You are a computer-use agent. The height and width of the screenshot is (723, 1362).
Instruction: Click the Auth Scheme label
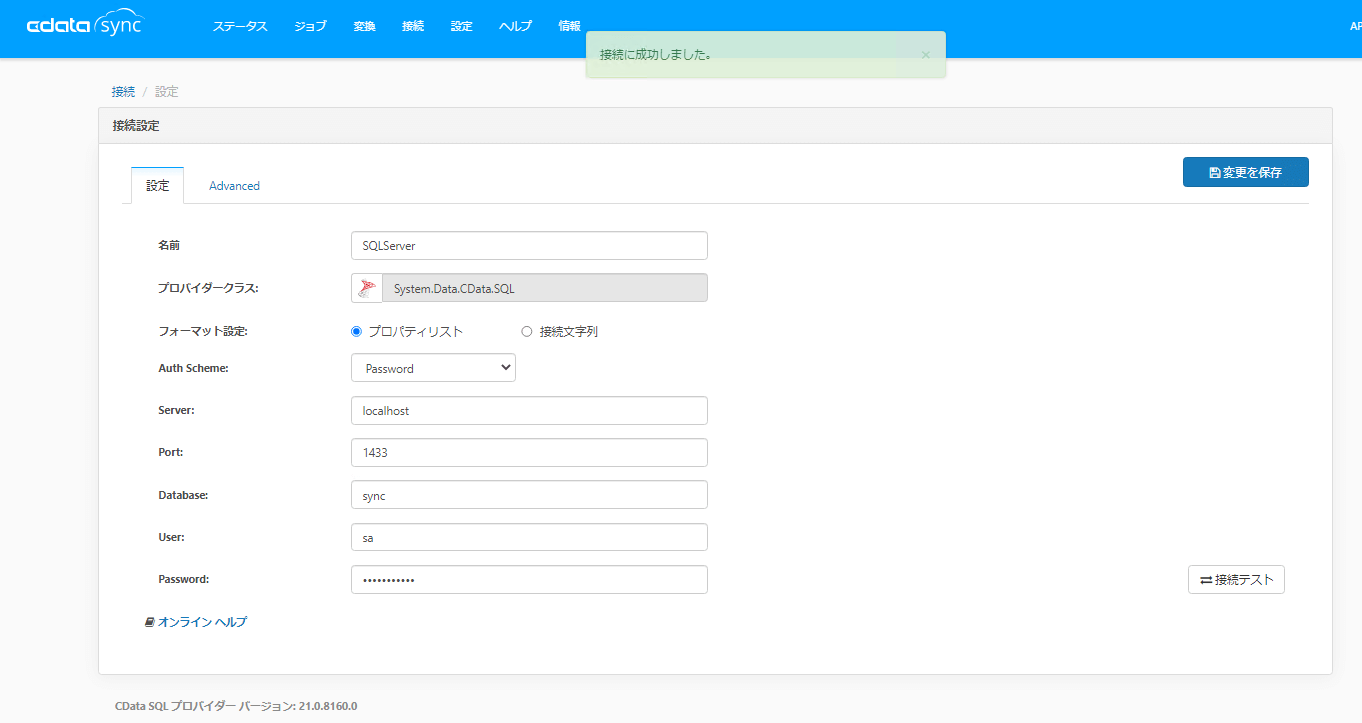(x=193, y=368)
